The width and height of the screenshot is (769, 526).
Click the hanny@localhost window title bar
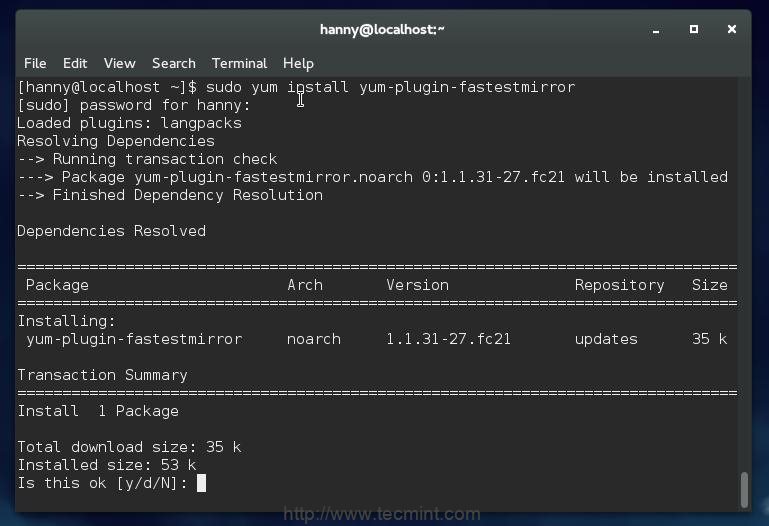coord(382,29)
